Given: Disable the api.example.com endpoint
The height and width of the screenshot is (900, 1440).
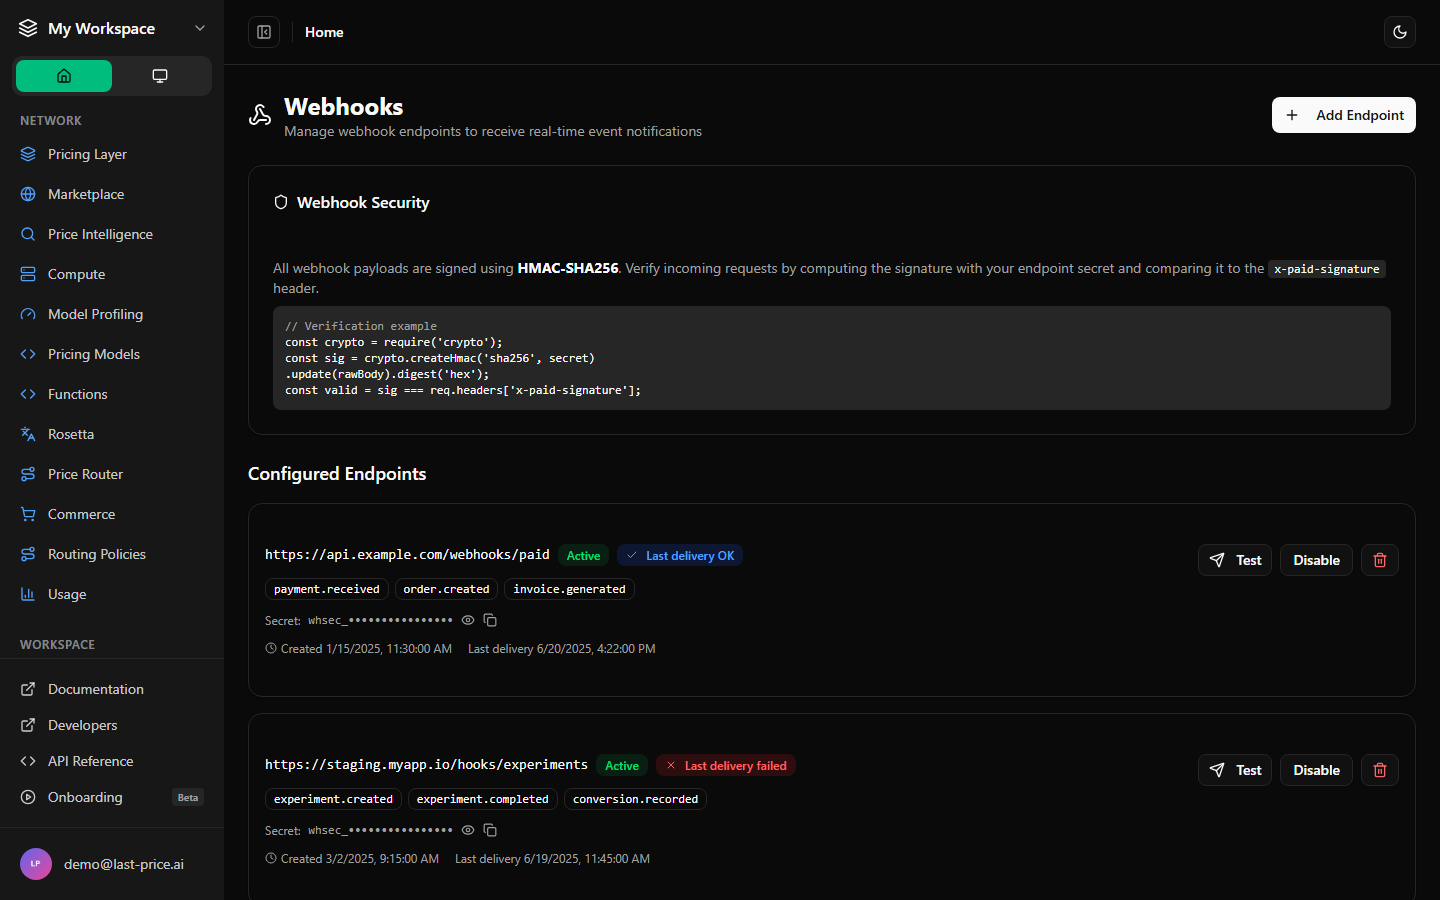Looking at the screenshot, I should pos(1316,560).
